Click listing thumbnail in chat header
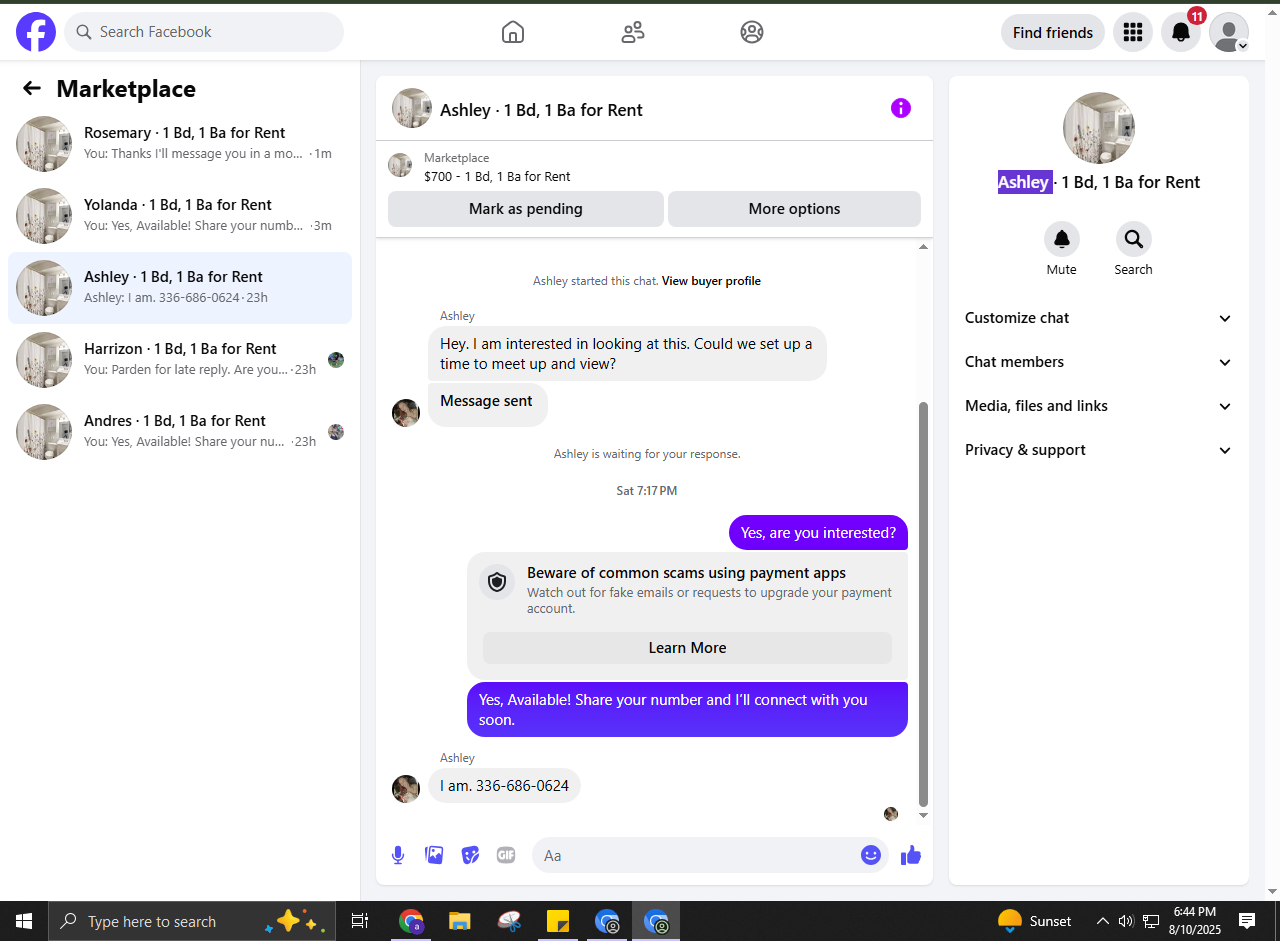The image size is (1280, 941). pos(412,108)
